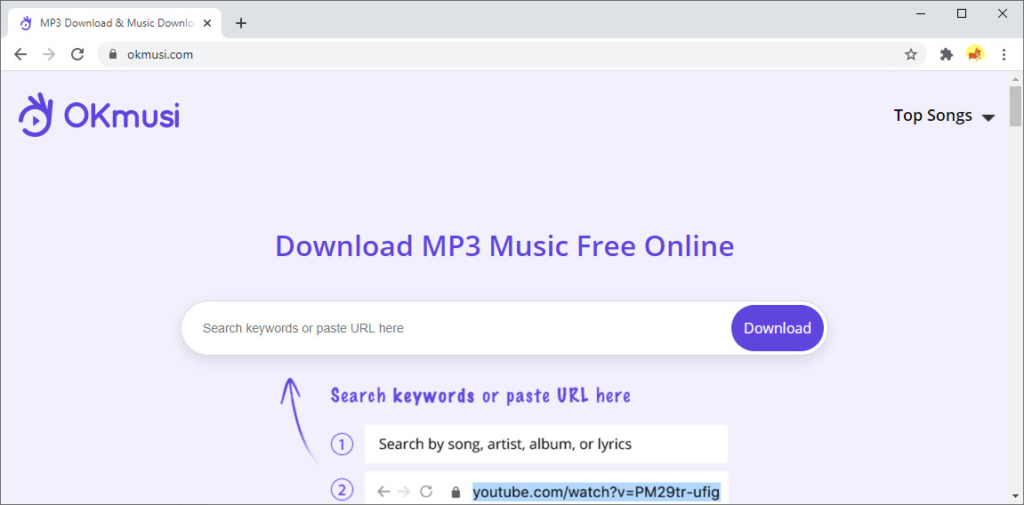
Task: Click the purple Download button
Action: pyautogui.click(x=777, y=328)
